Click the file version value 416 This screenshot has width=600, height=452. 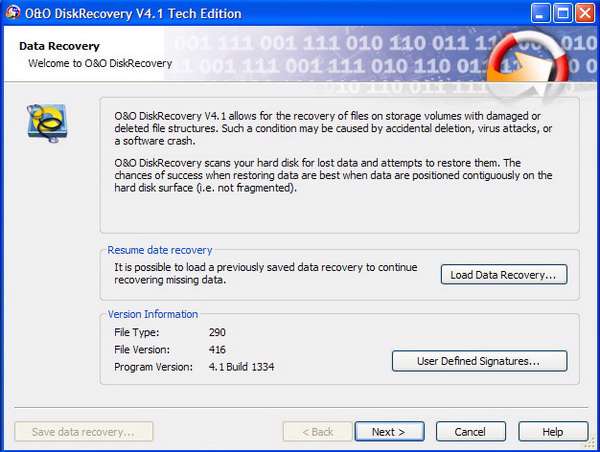(x=217, y=349)
